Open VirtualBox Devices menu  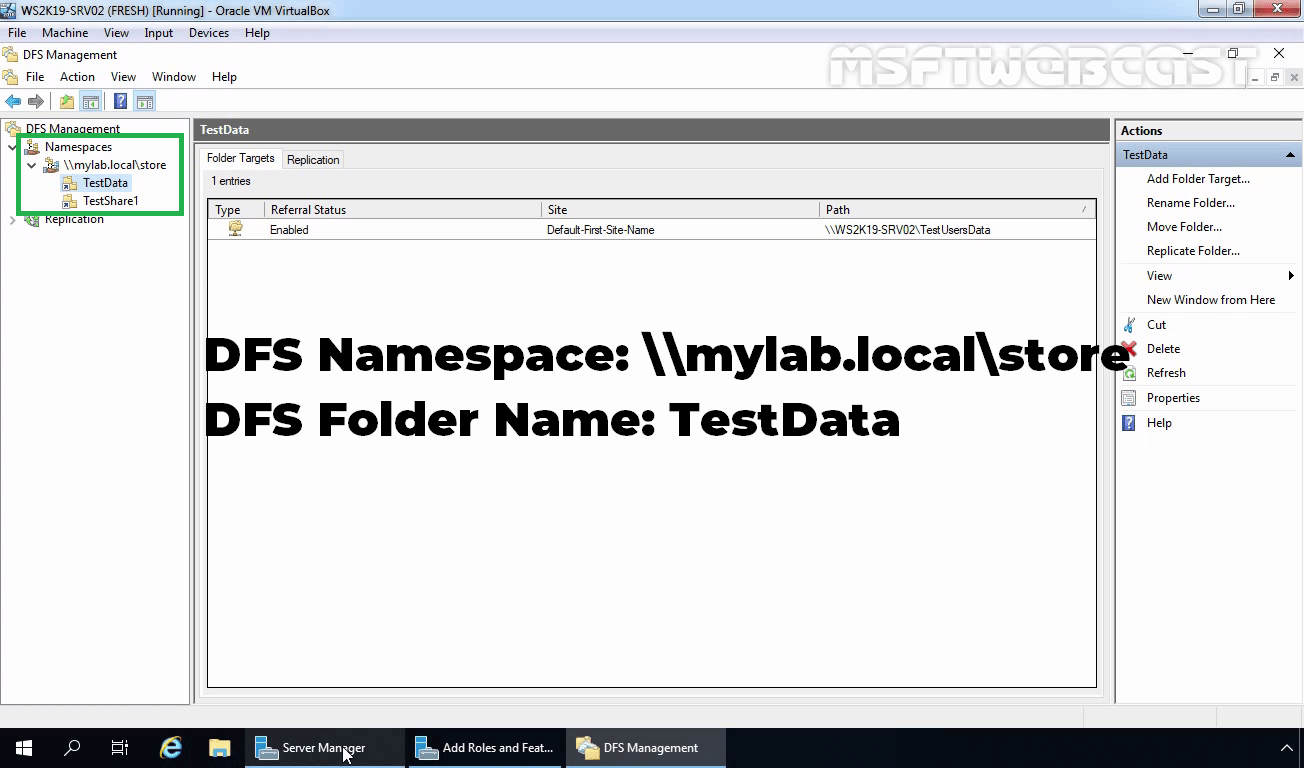pyautogui.click(x=208, y=33)
